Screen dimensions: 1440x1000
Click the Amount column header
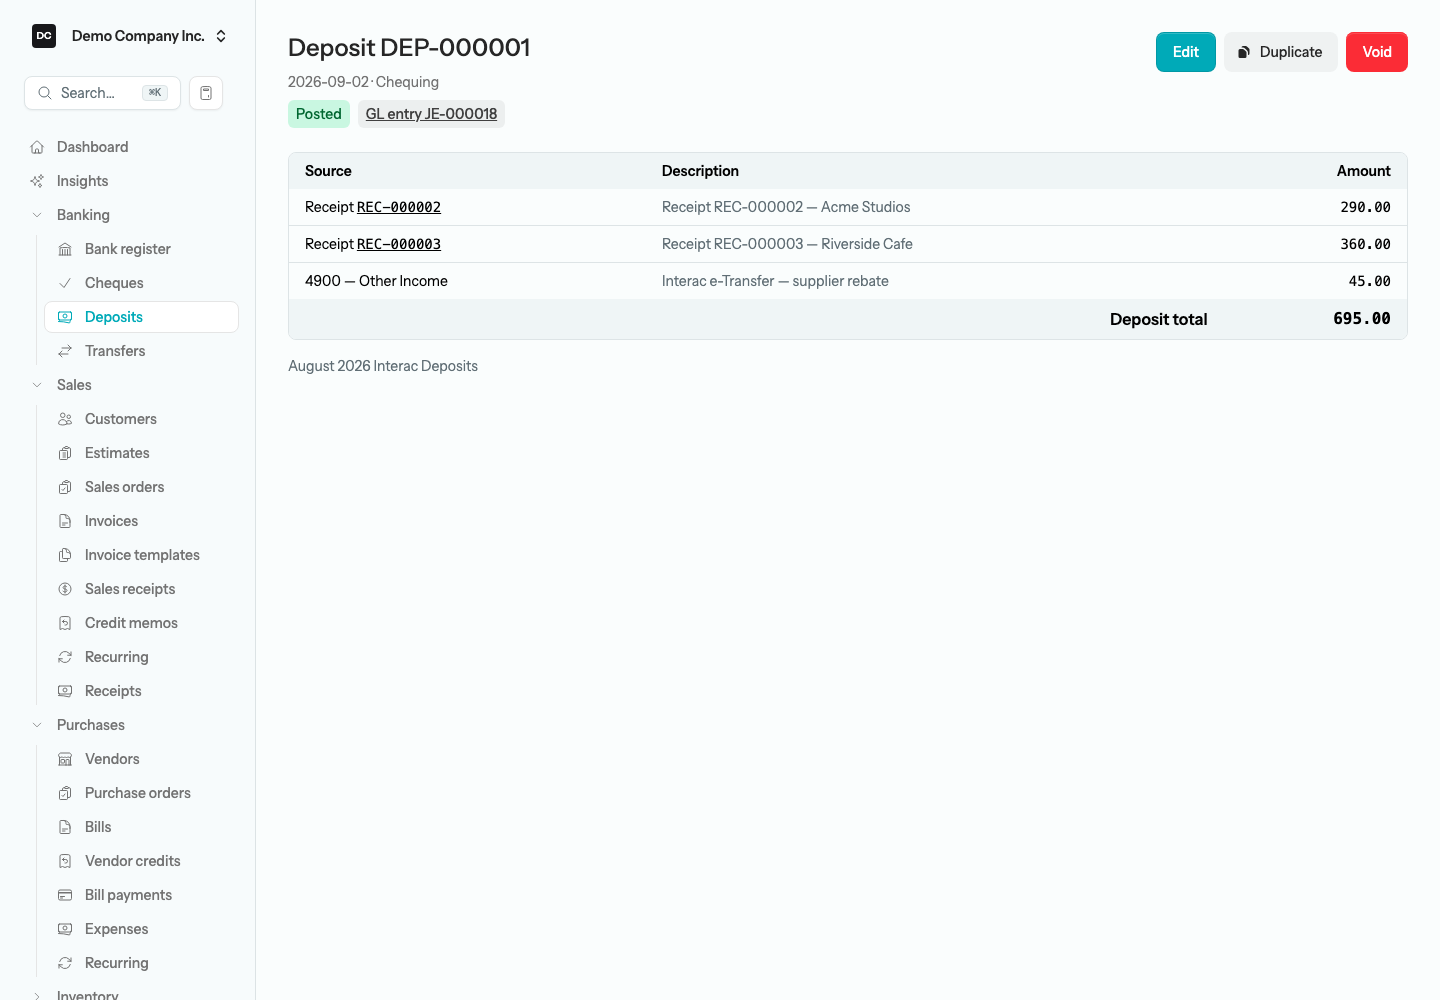1363,171
